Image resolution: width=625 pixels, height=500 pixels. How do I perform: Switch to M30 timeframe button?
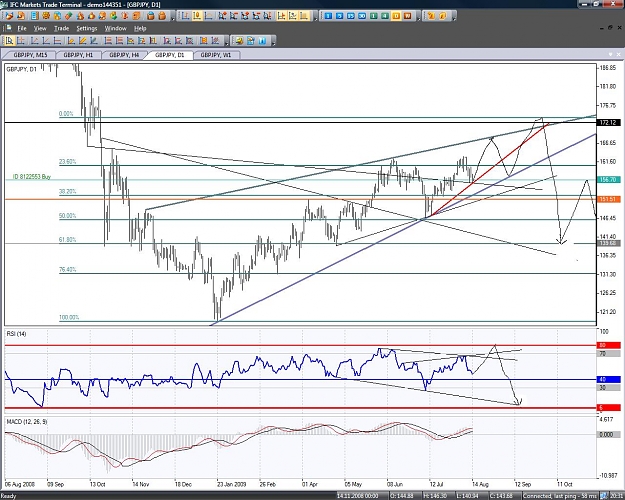pyautogui.click(x=362, y=16)
